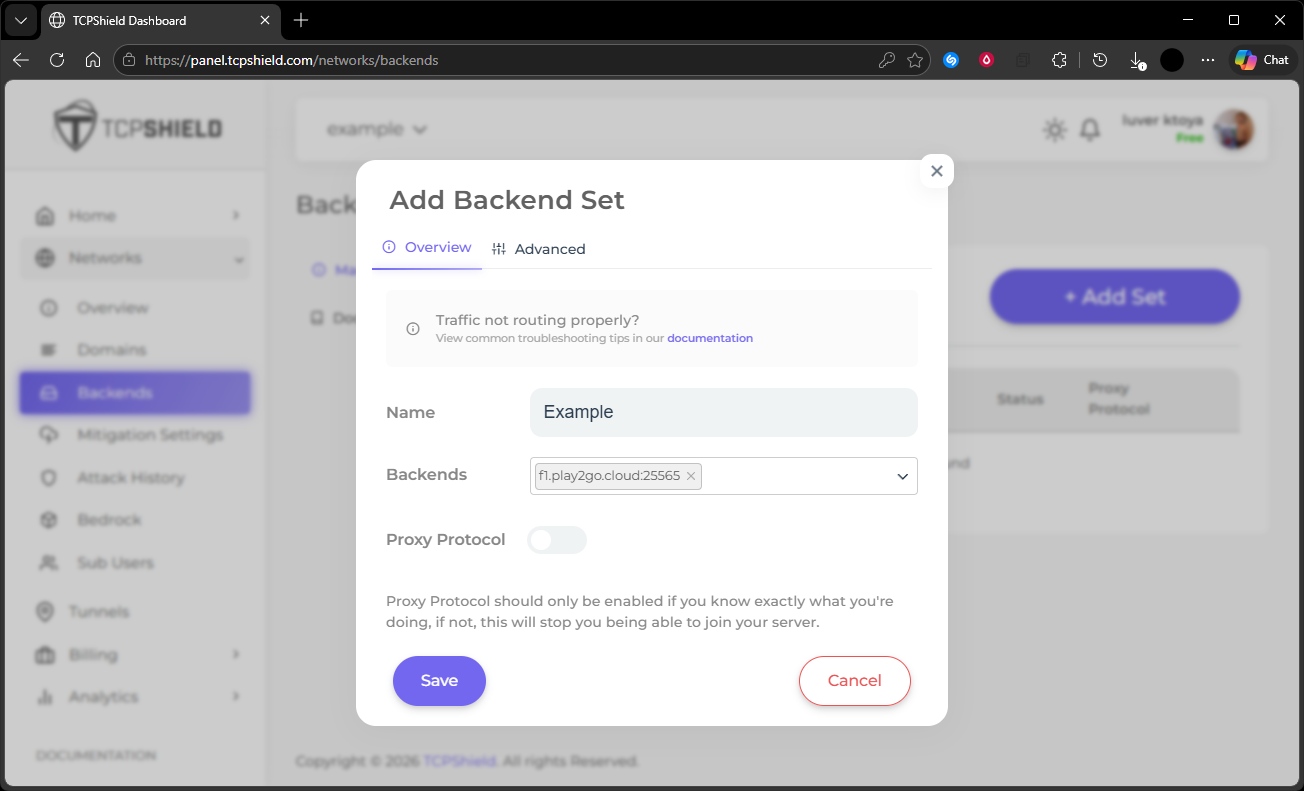Open the Backends dropdown arrow

pos(902,477)
